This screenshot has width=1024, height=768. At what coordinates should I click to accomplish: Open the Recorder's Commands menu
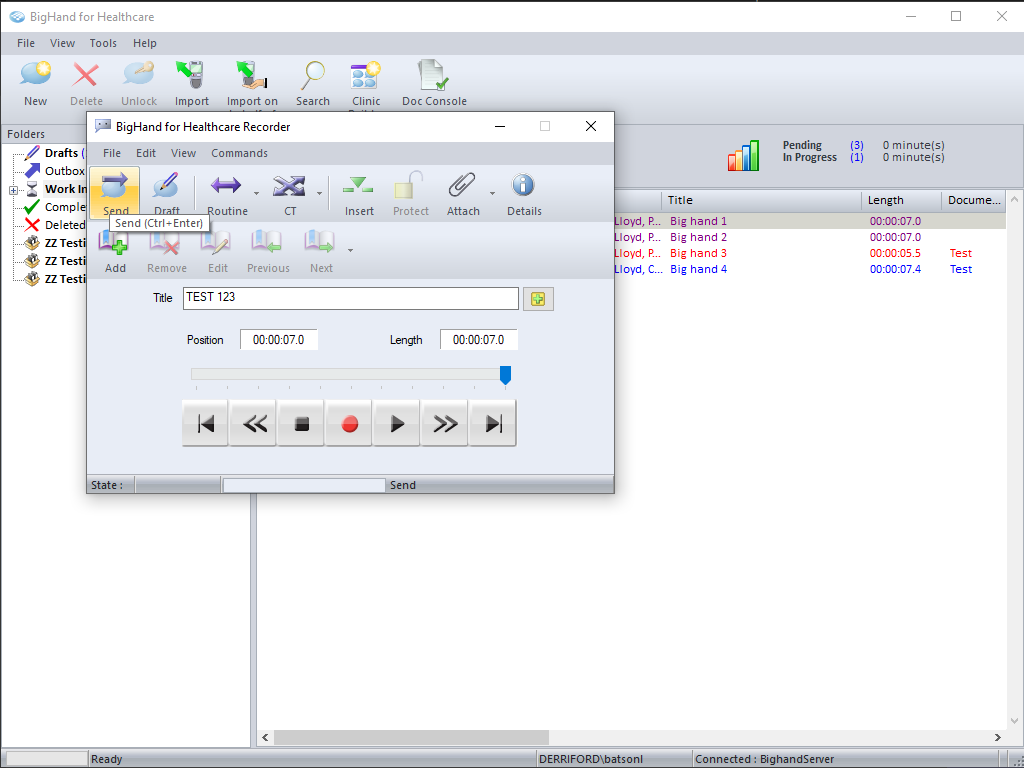pyautogui.click(x=239, y=153)
